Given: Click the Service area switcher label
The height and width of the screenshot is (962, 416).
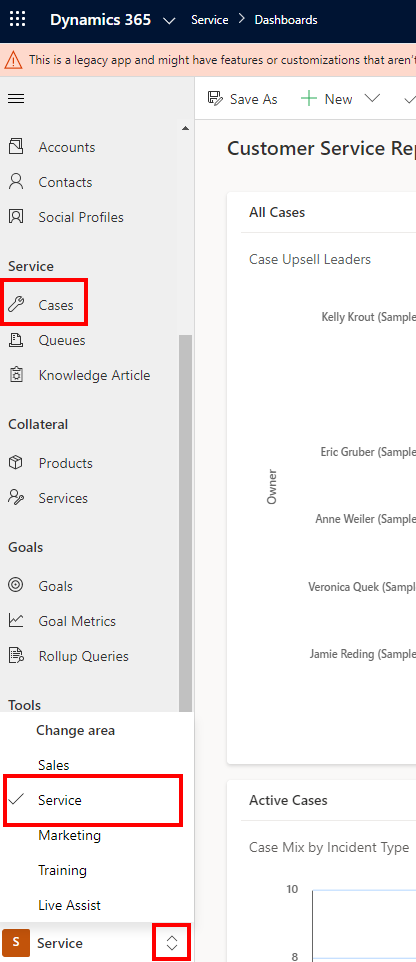Looking at the screenshot, I should pyautogui.click(x=60, y=943).
